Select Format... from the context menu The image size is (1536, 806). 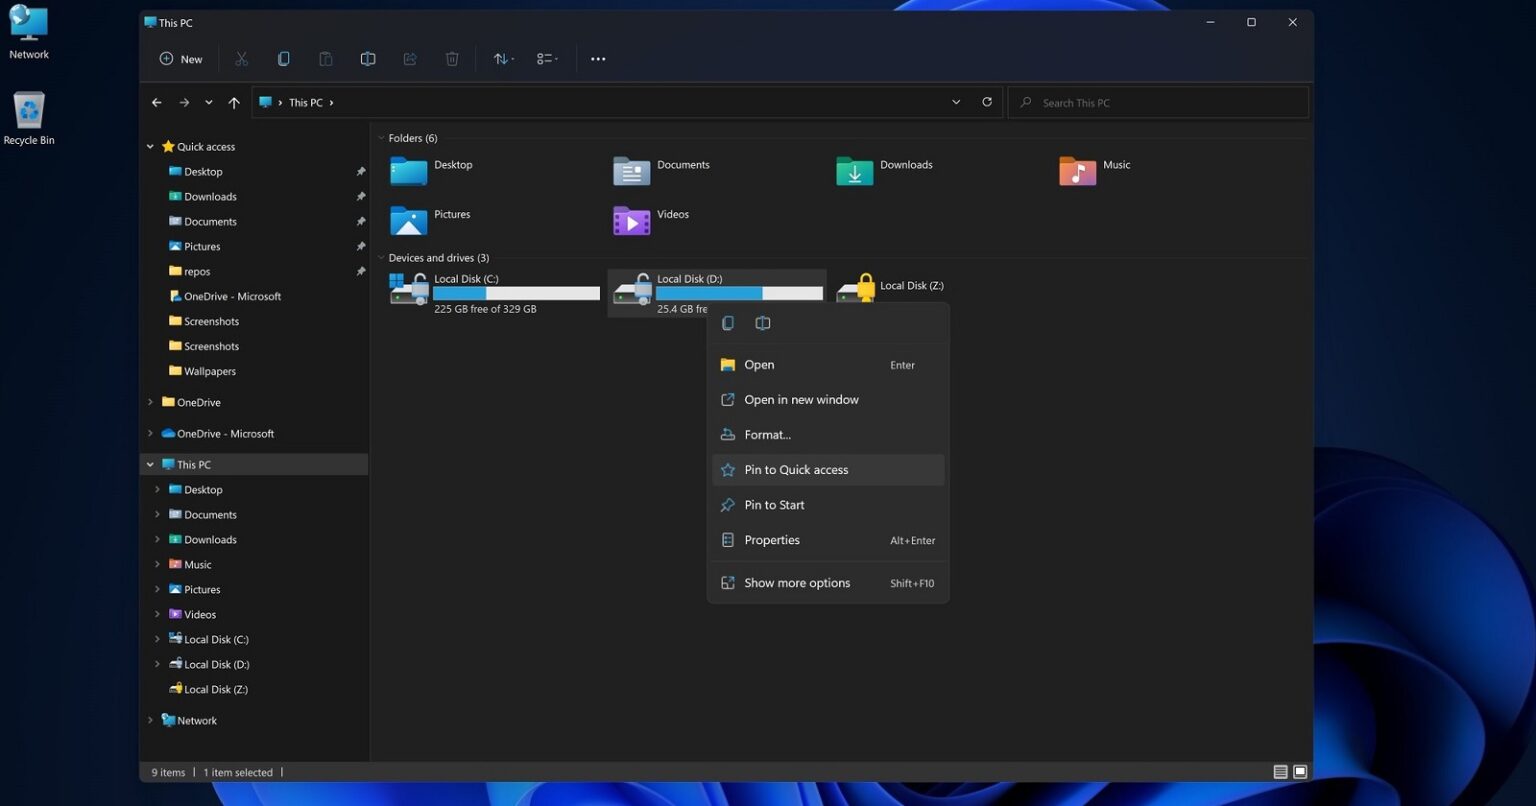[x=768, y=434]
